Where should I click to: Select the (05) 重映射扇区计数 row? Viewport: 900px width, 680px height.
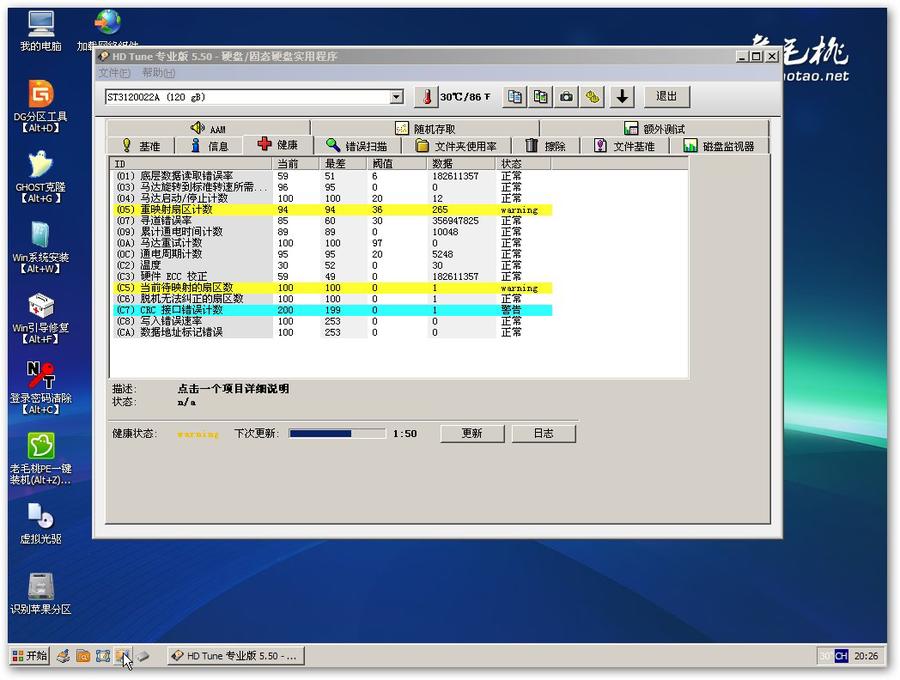point(332,210)
